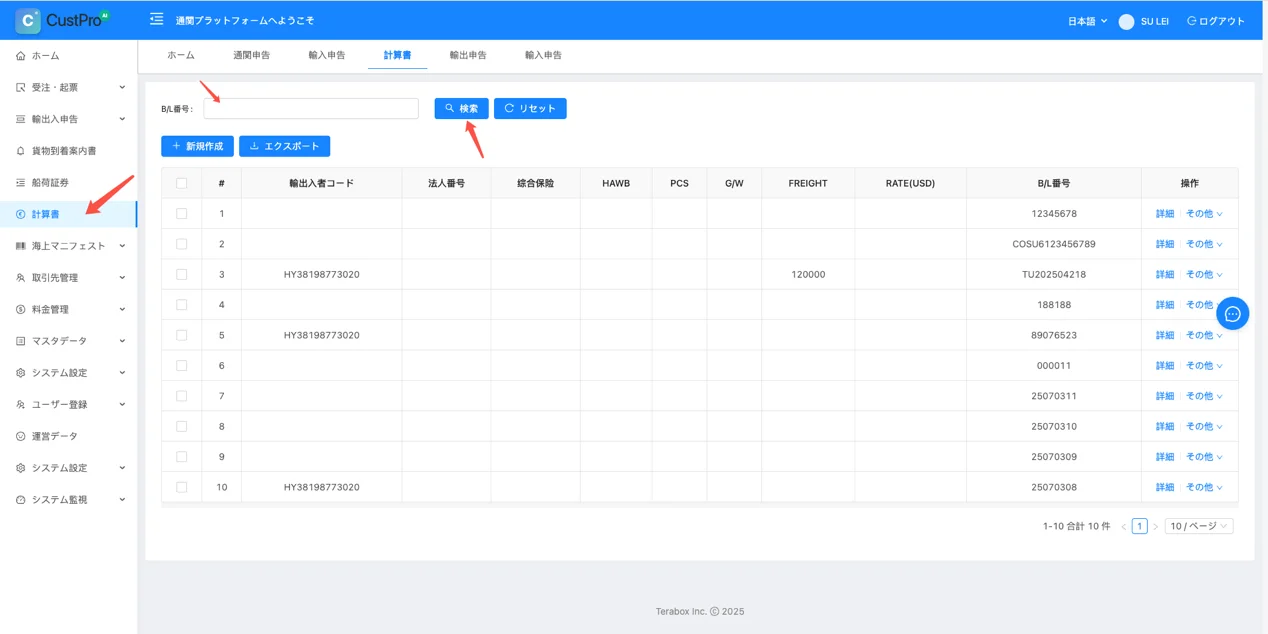This screenshot has height=634, width=1268.
Task: Open 詳細 link for row TU202504218
Action: click(x=1165, y=274)
